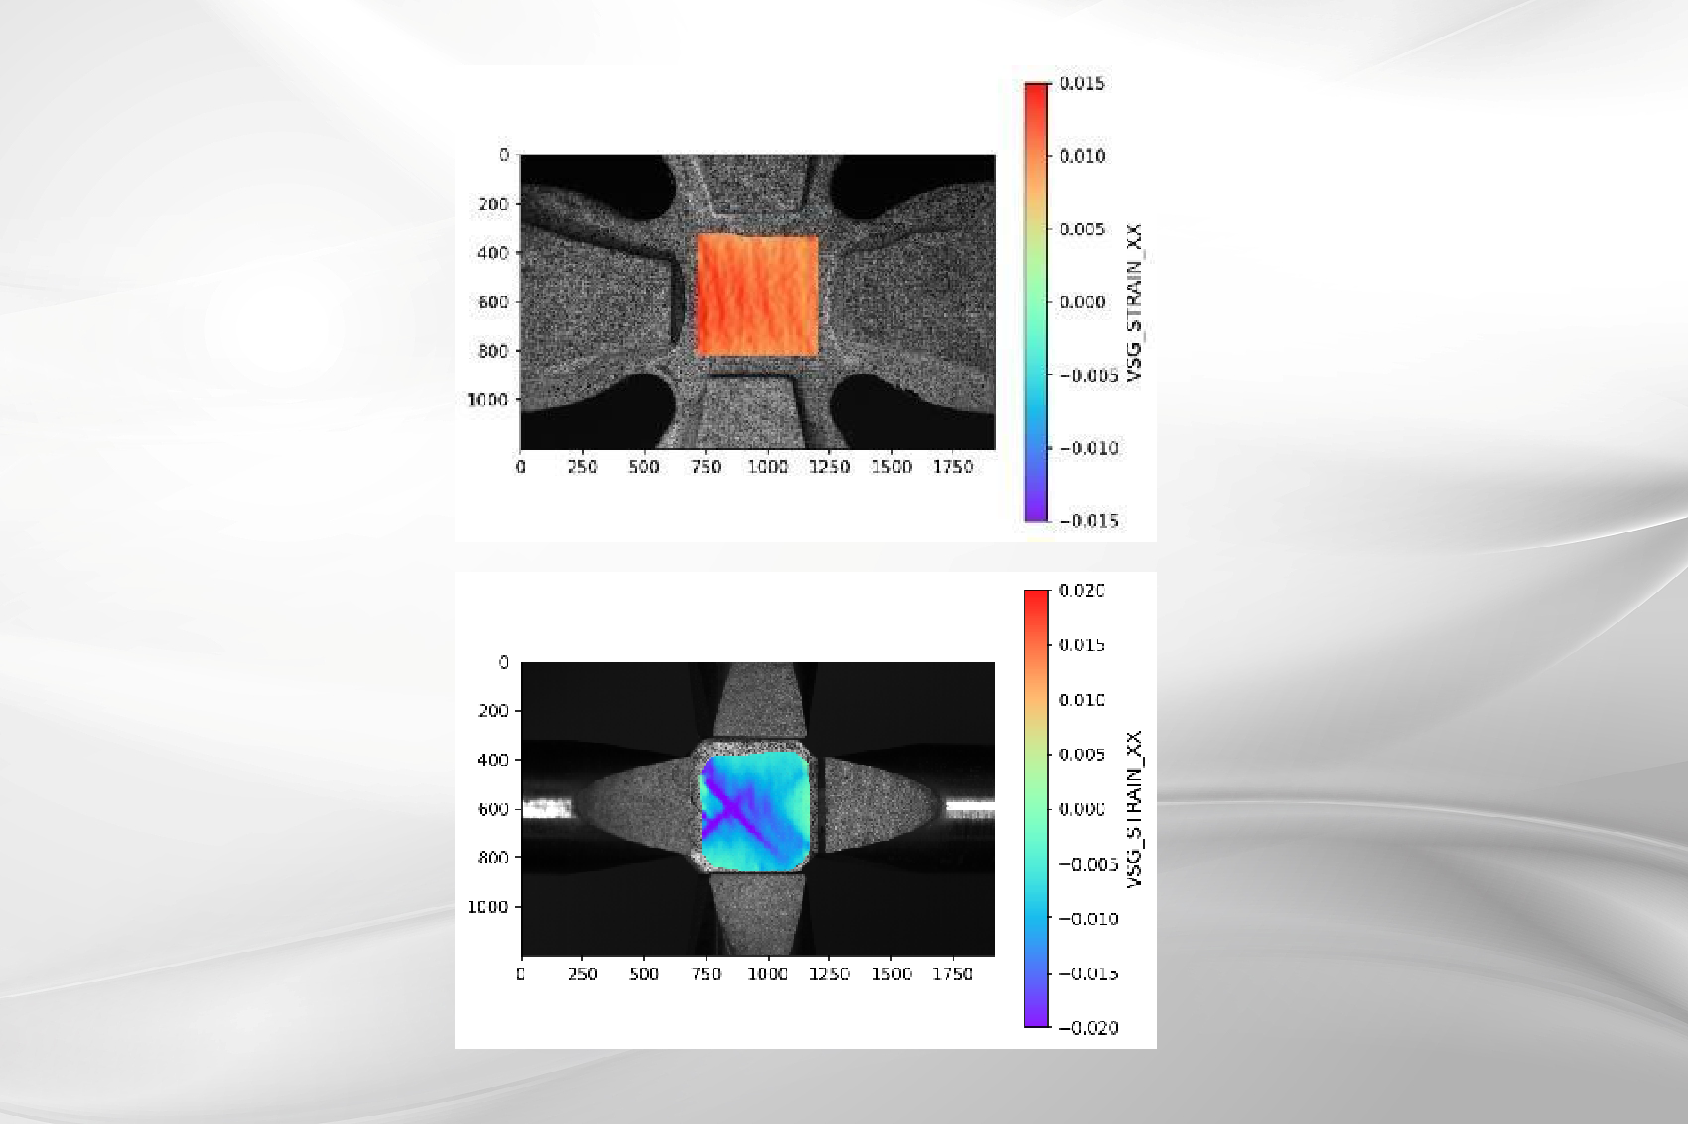Click the 1000 x-axis tick of bottom plot
Image resolution: width=1688 pixels, height=1124 pixels.
point(767,974)
